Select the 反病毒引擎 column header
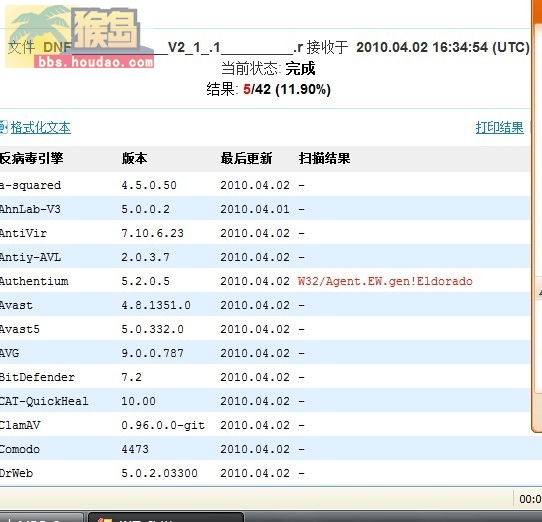The height and width of the screenshot is (522, 542). (x=31, y=158)
